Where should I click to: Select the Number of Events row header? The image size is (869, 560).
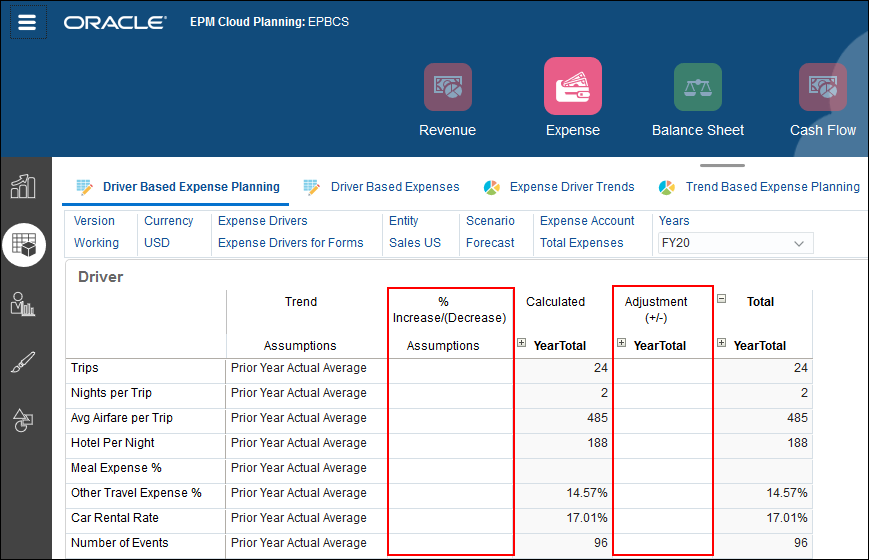(146, 545)
